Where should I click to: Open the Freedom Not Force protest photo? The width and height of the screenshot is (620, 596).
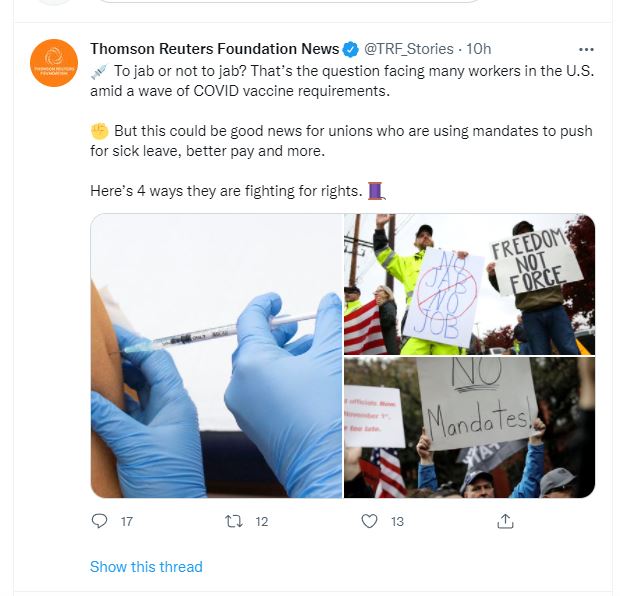[x=469, y=284]
